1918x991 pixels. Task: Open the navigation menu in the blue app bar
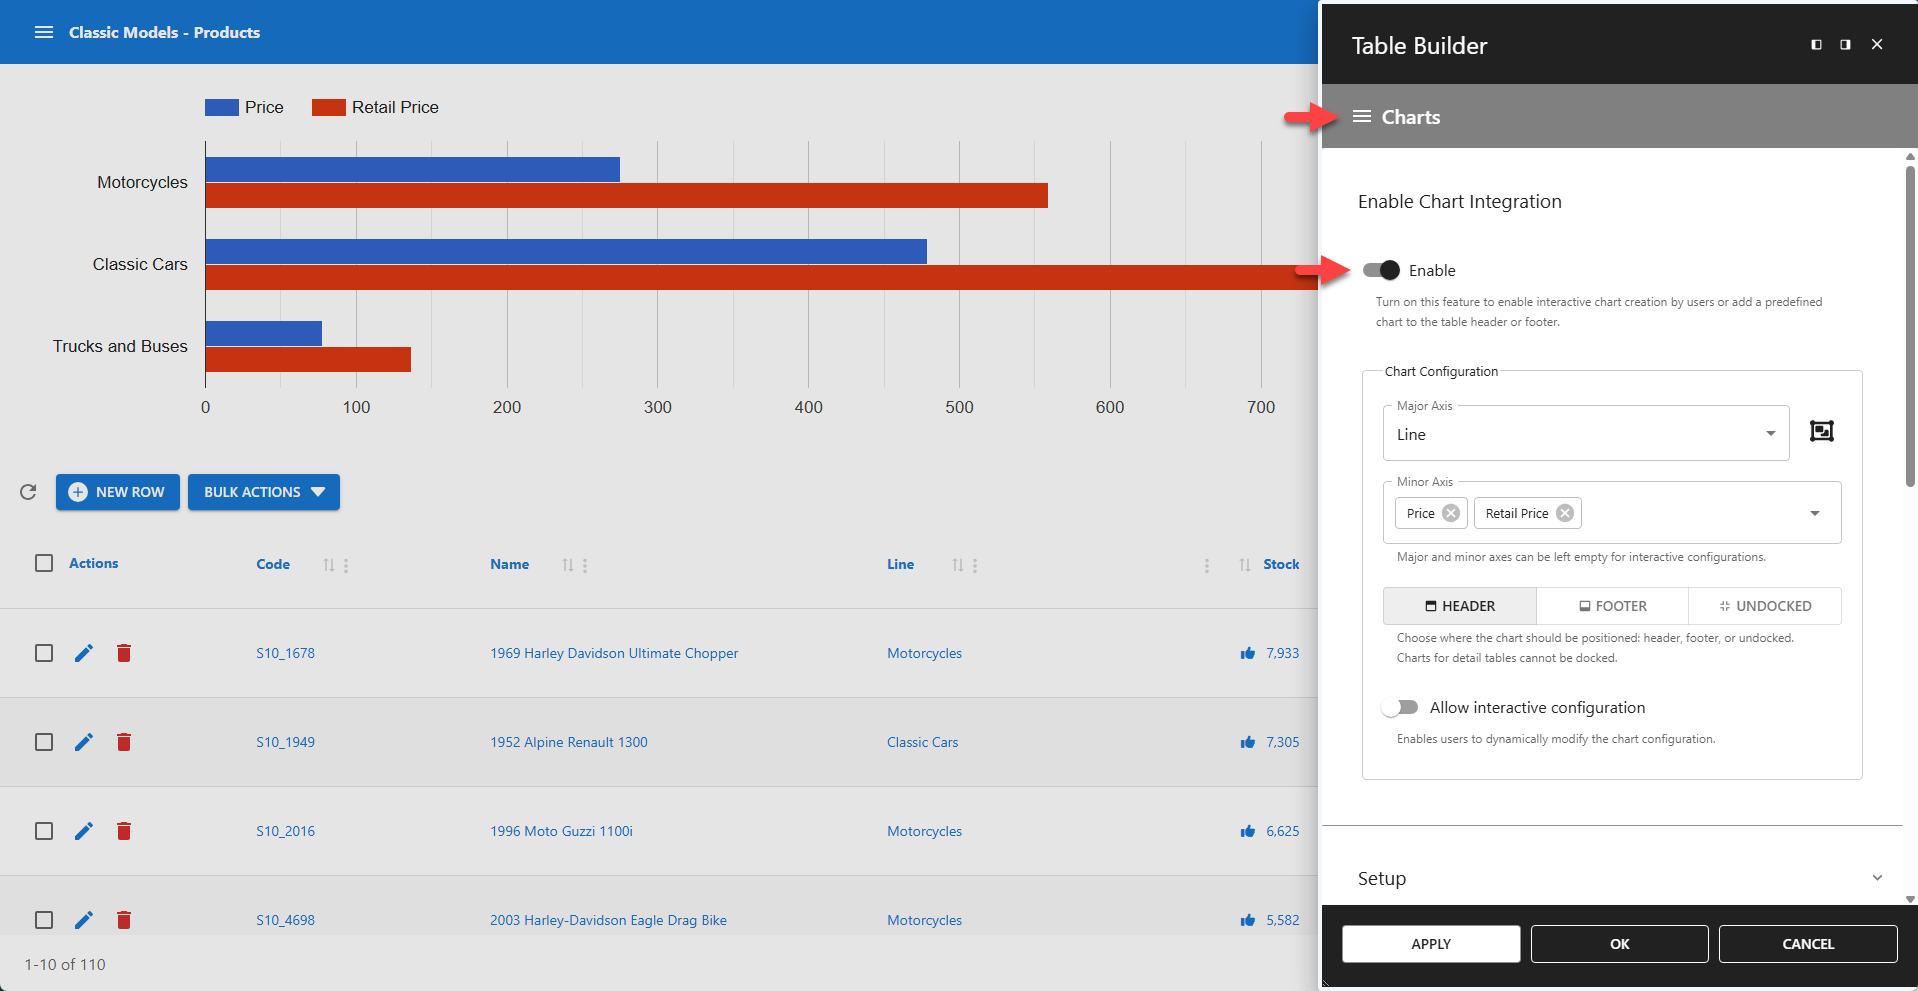(x=44, y=32)
